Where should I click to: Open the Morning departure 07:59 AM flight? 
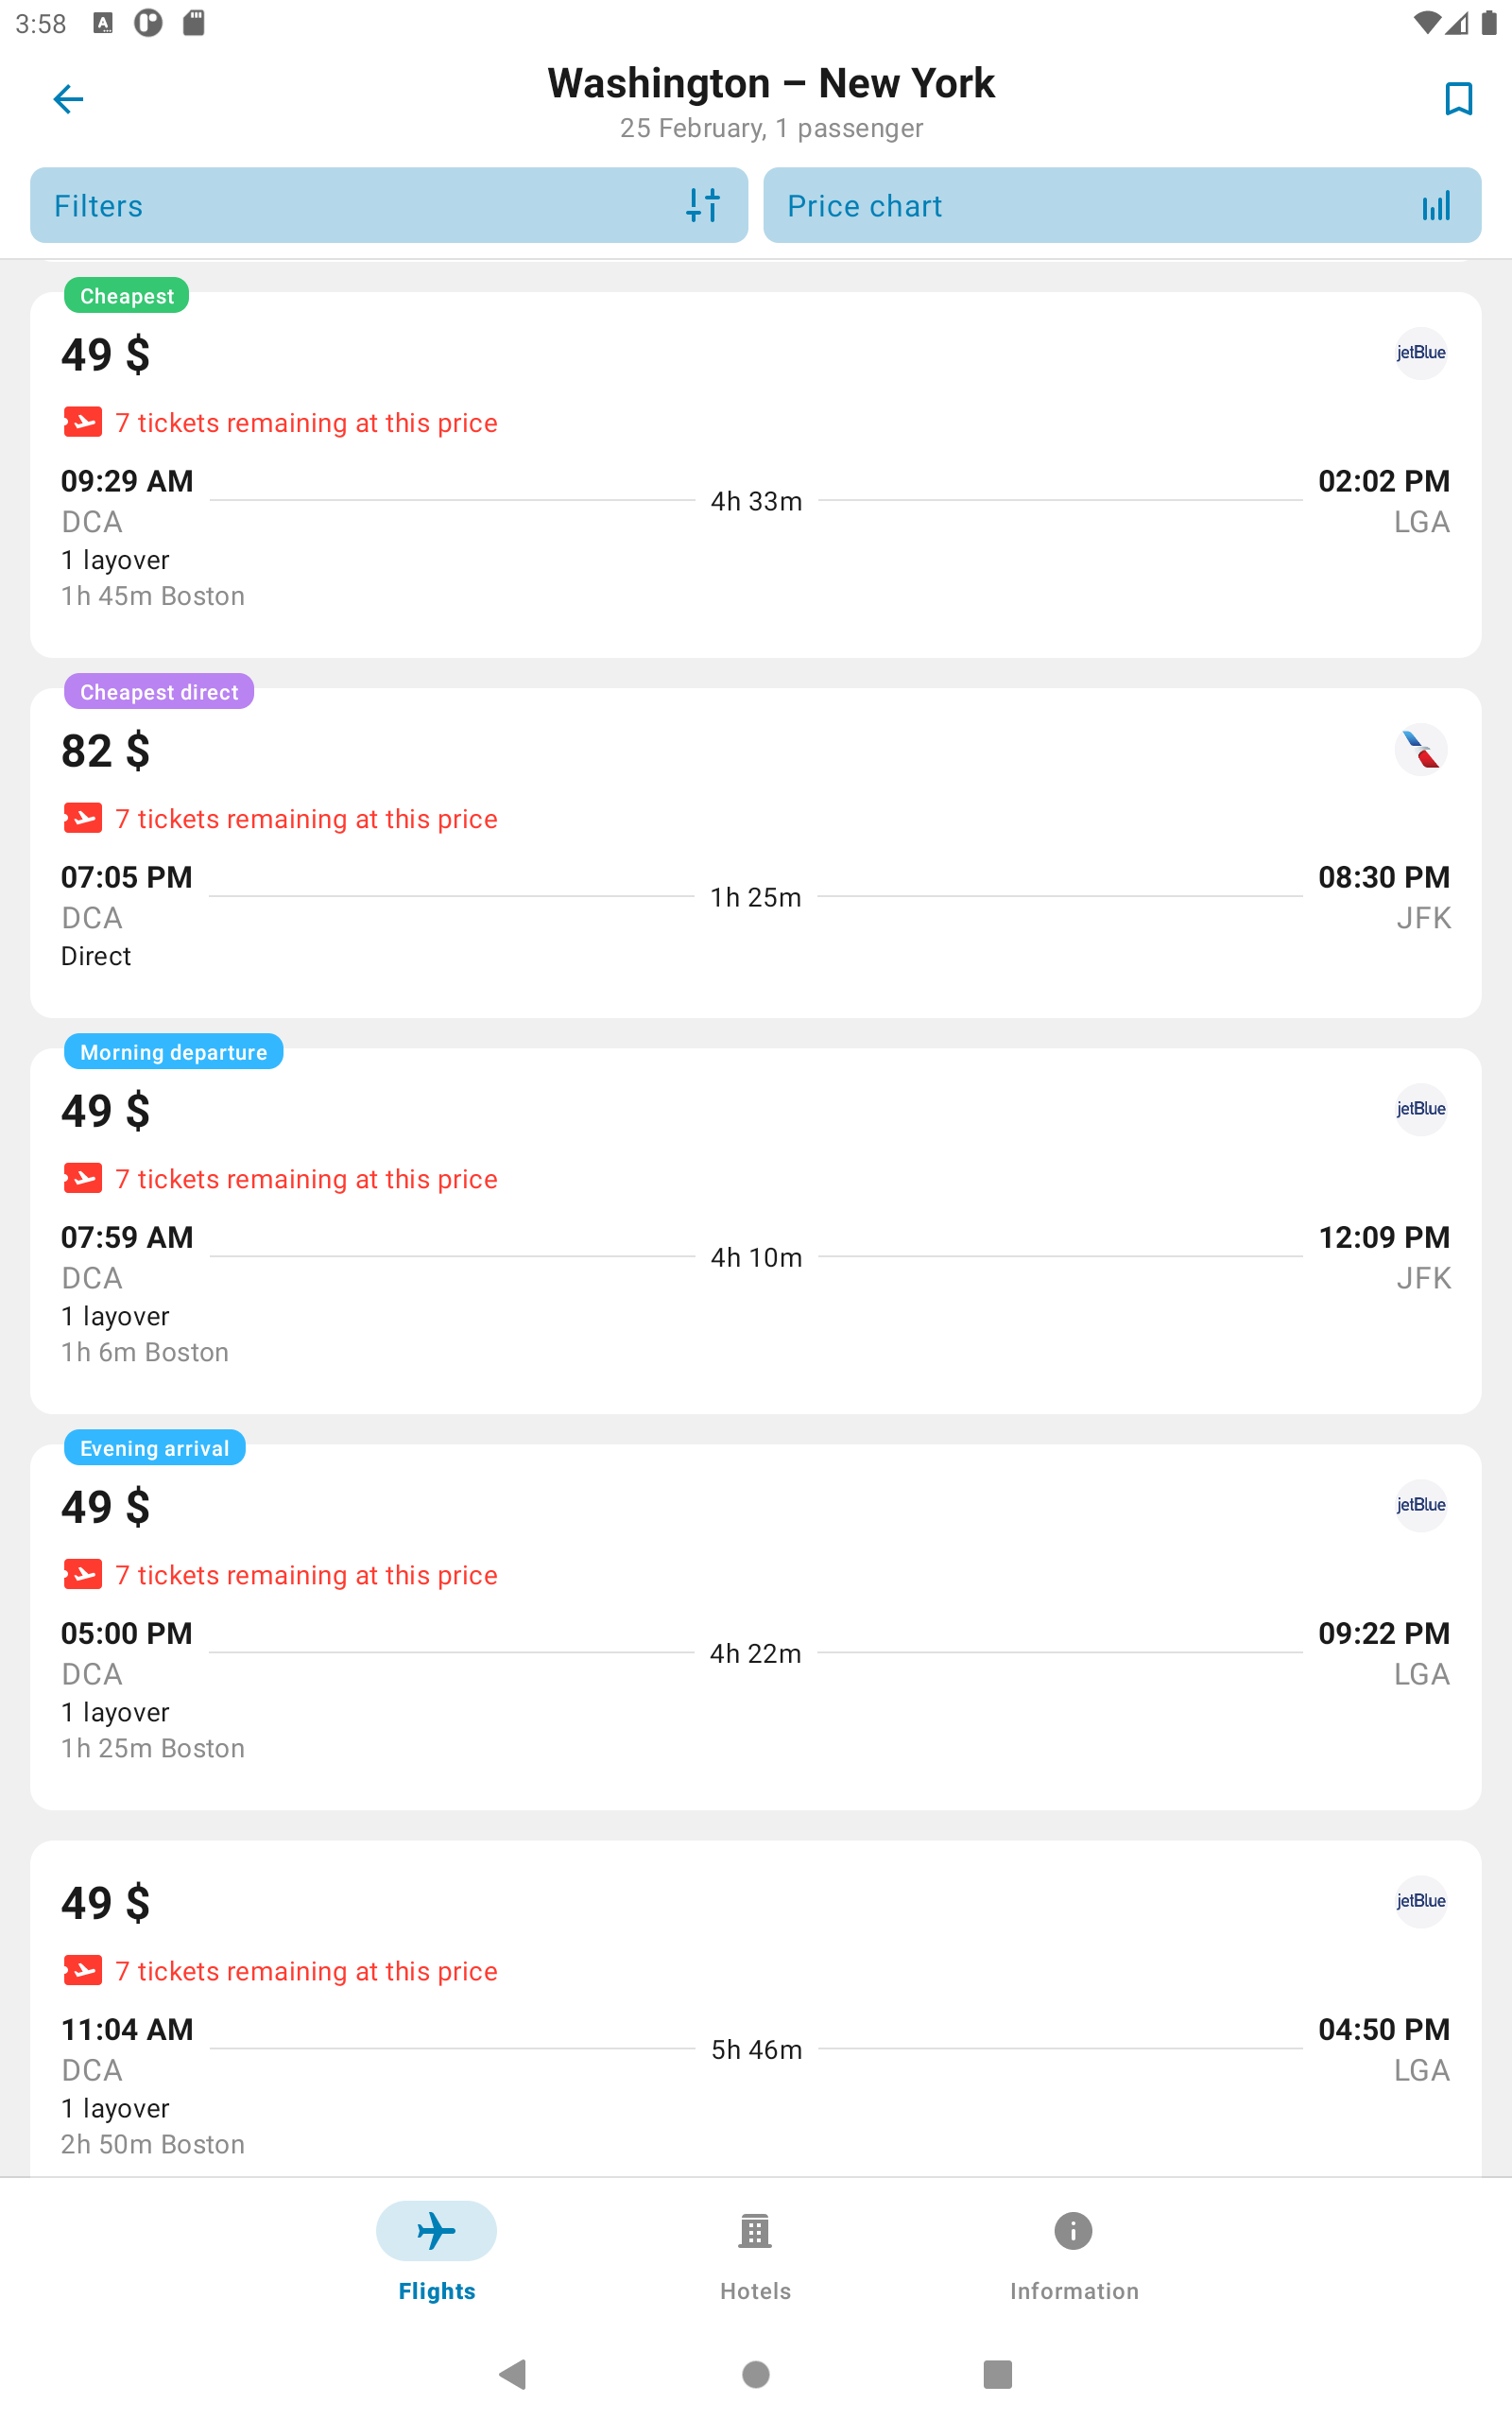click(755, 1230)
